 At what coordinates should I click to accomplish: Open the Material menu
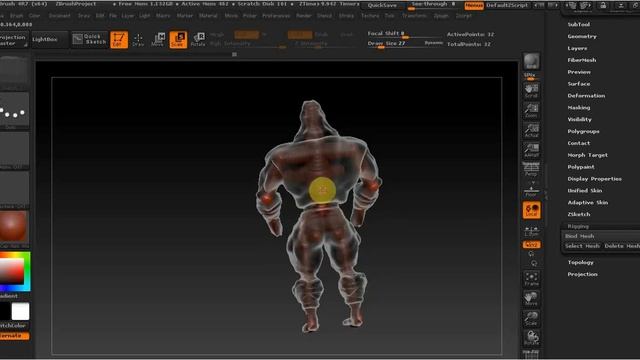(x=208, y=16)
